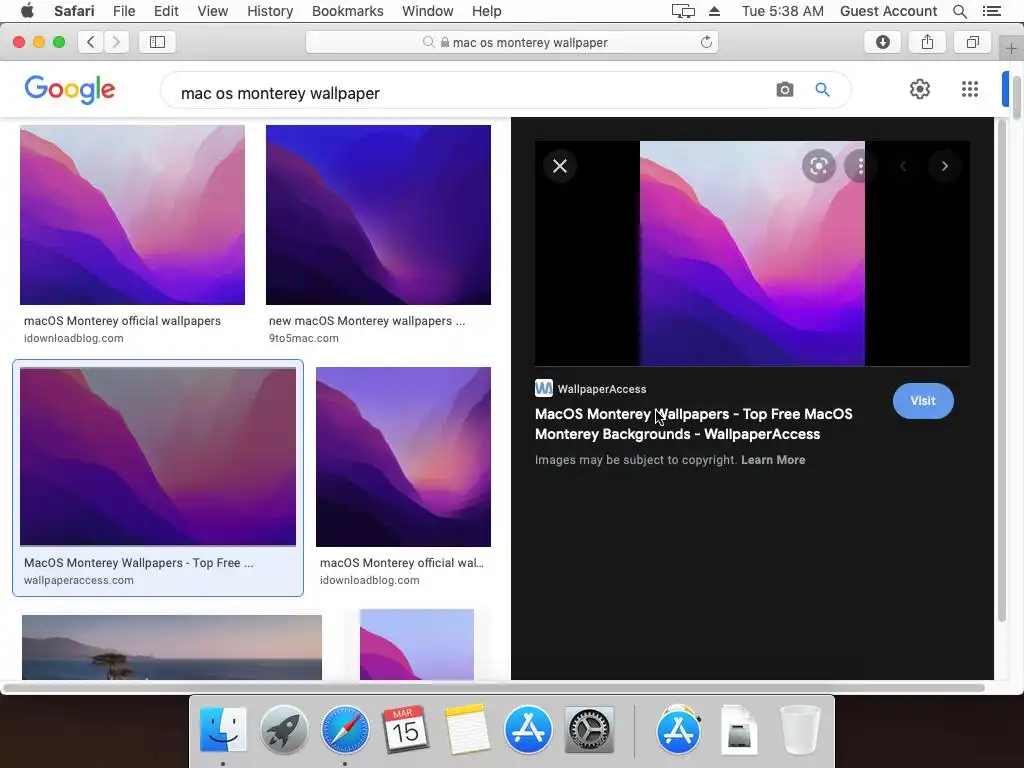This screenshot has height=768, width=1024.
Task: Reload the page in address bar
Action: (706, 42)
